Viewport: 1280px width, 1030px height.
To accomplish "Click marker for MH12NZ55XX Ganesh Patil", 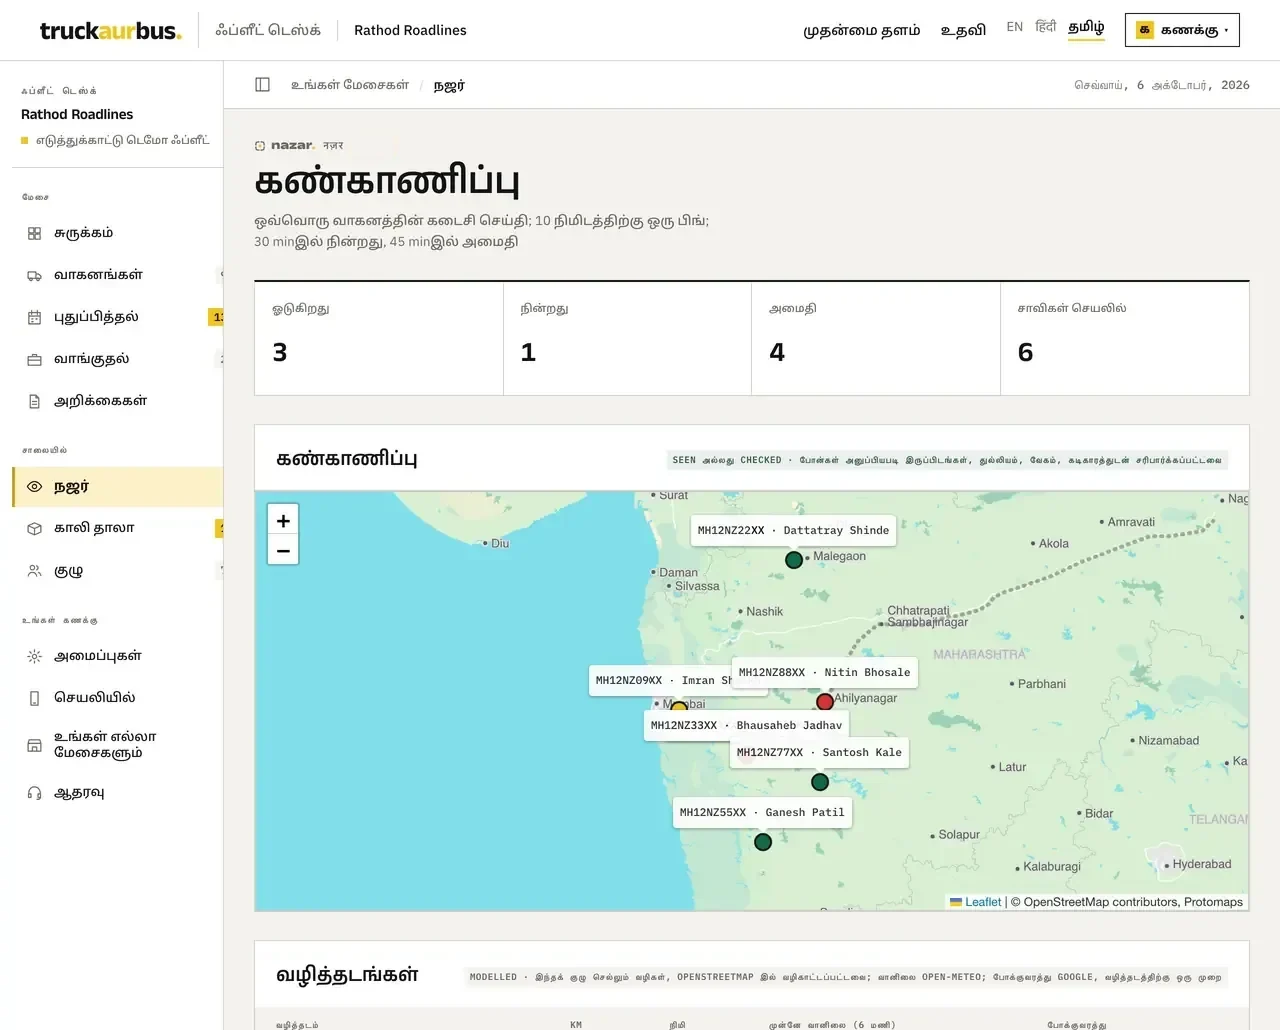I will click(x=763, y=842).
